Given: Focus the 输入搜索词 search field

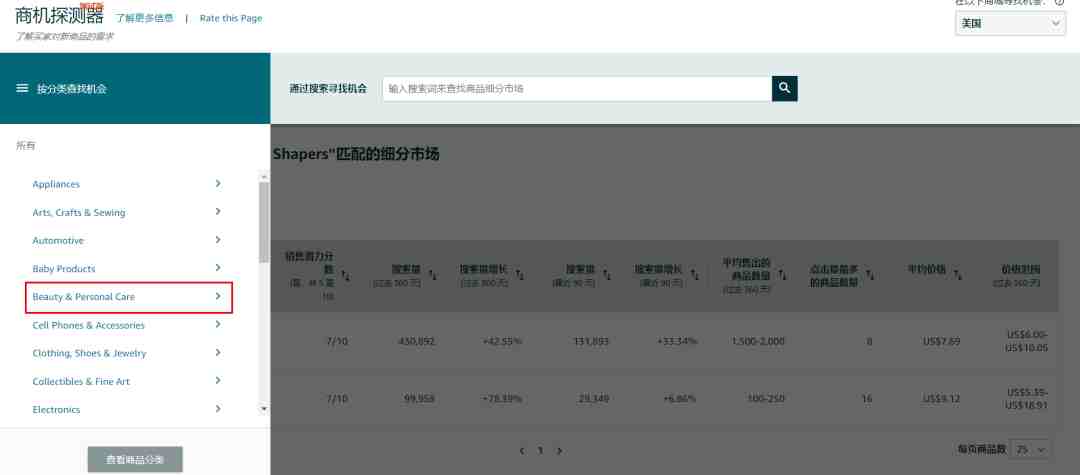Looking at the screenshot, I should click(577, 88).
